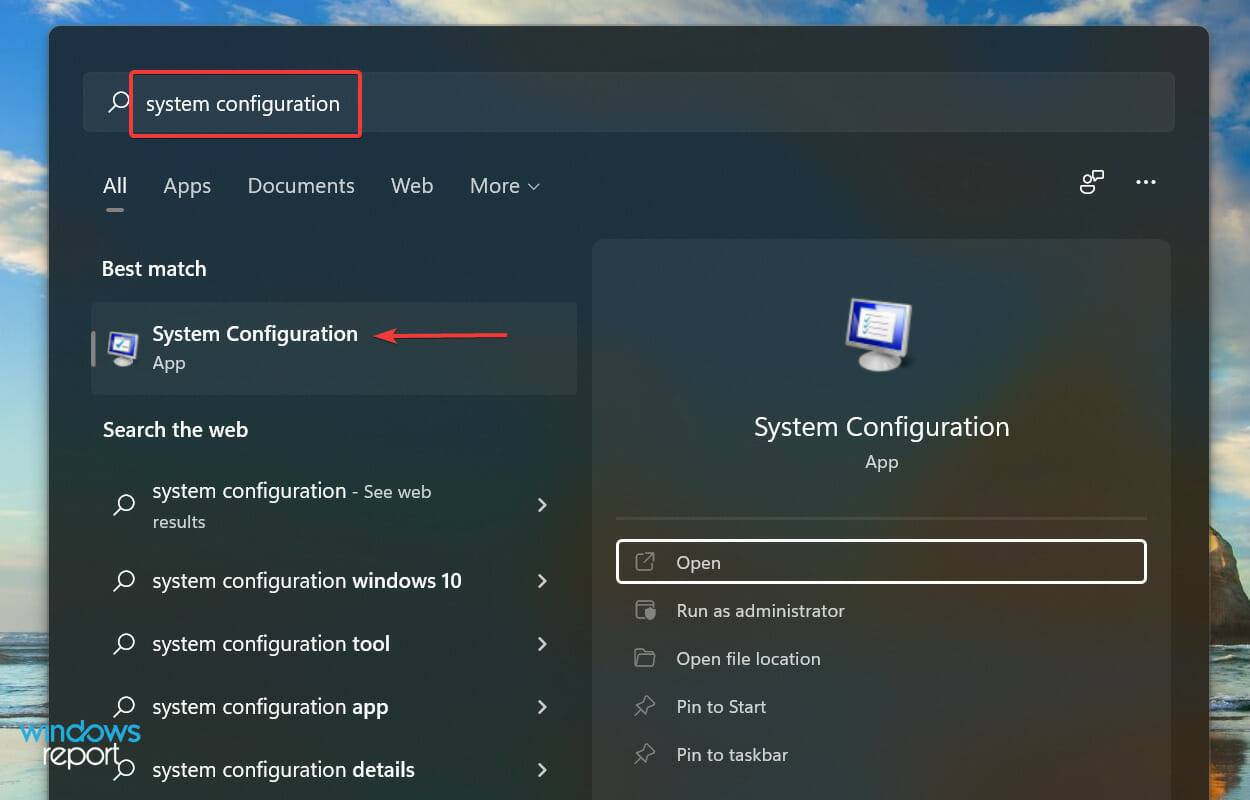Open search options via the ellipsis icon
This screenshot has width=1250, height=800.
point(1146,182)
